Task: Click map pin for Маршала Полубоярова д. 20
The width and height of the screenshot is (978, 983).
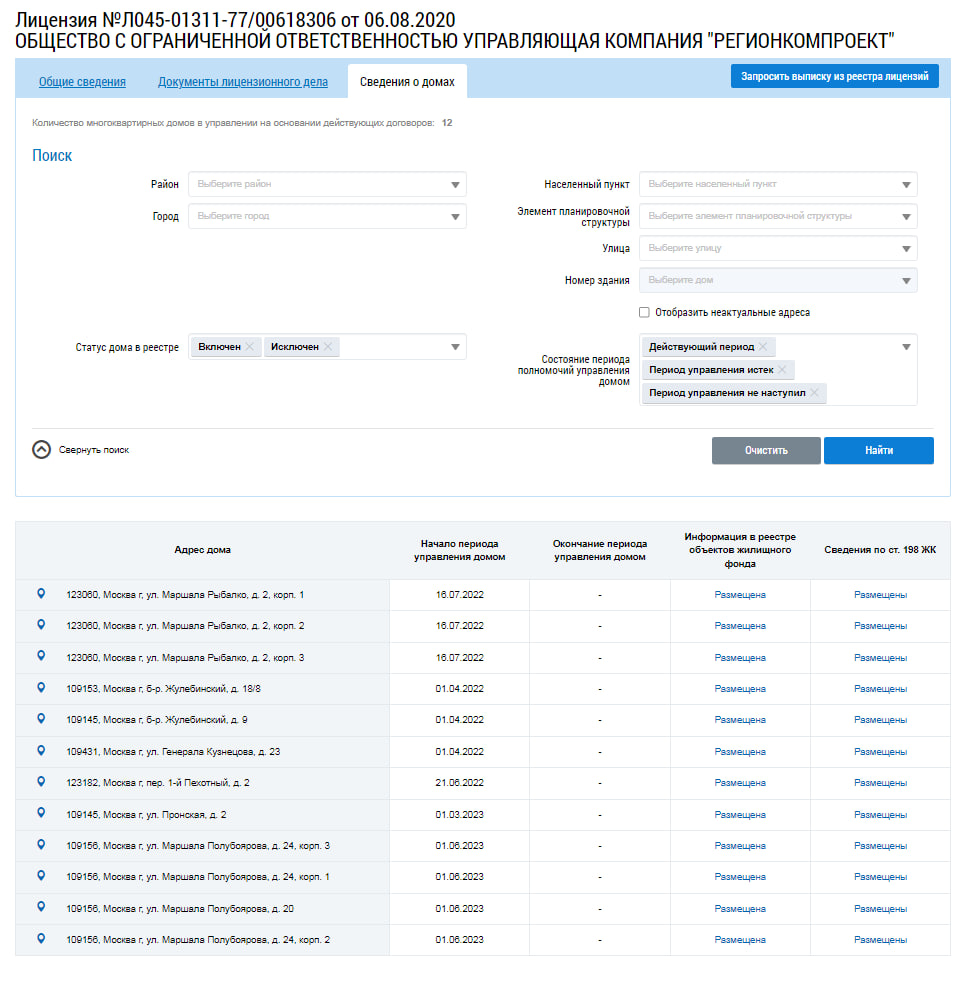Action: [41, 907]
